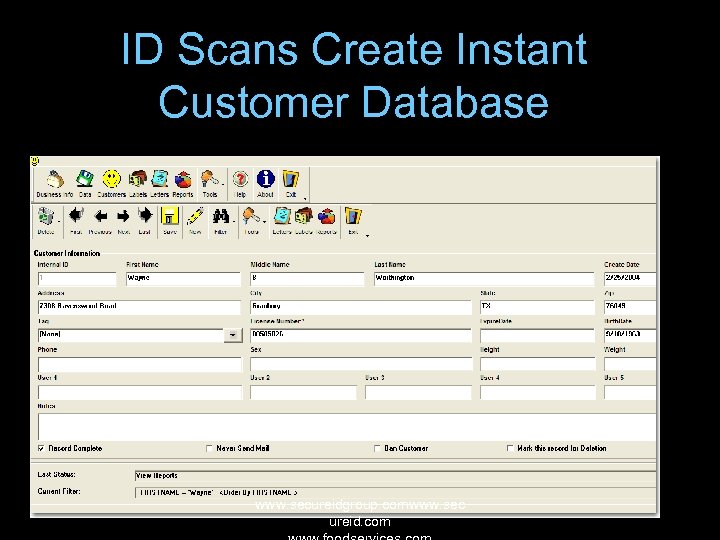Click the User 5 input field
Image resolution: width=720 pixels, height=540 pixels.
[x=630, y=392]
